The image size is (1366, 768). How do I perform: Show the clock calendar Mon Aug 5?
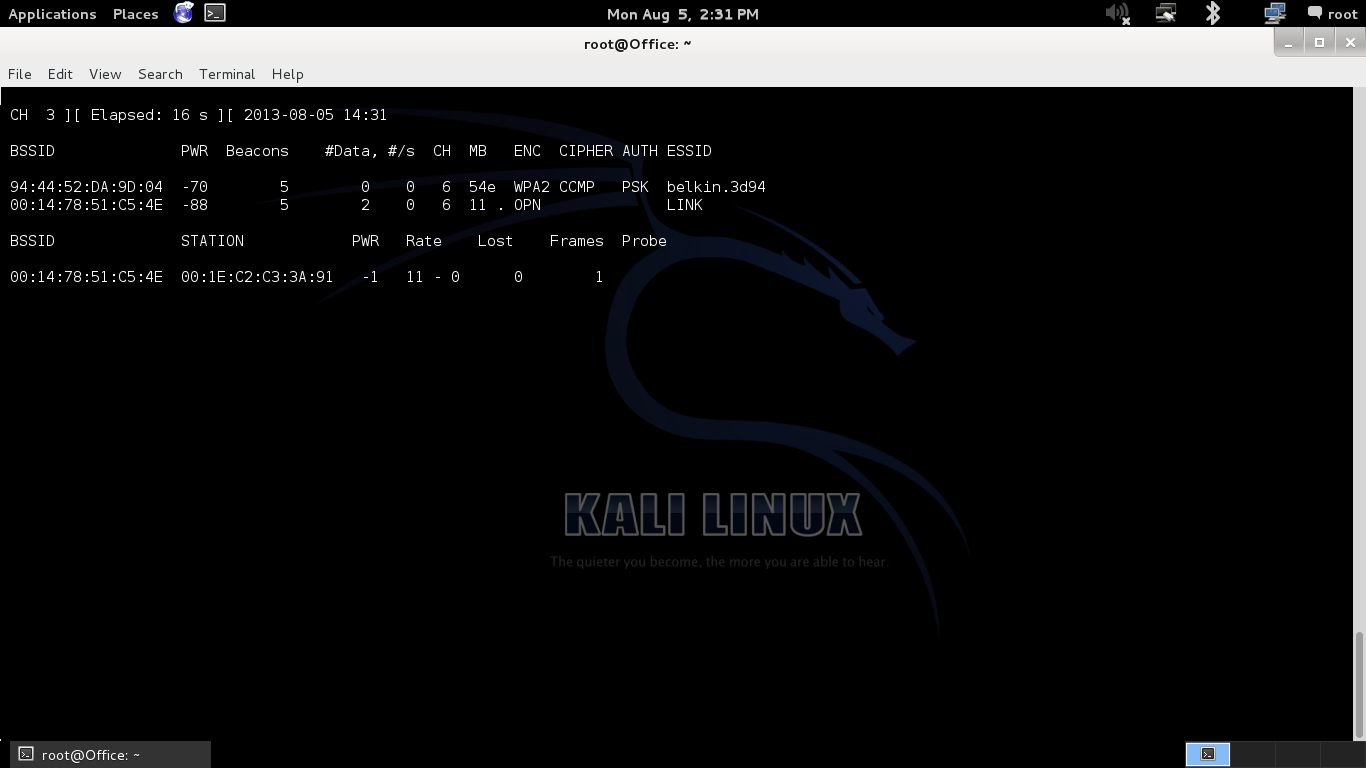[683, 14]
